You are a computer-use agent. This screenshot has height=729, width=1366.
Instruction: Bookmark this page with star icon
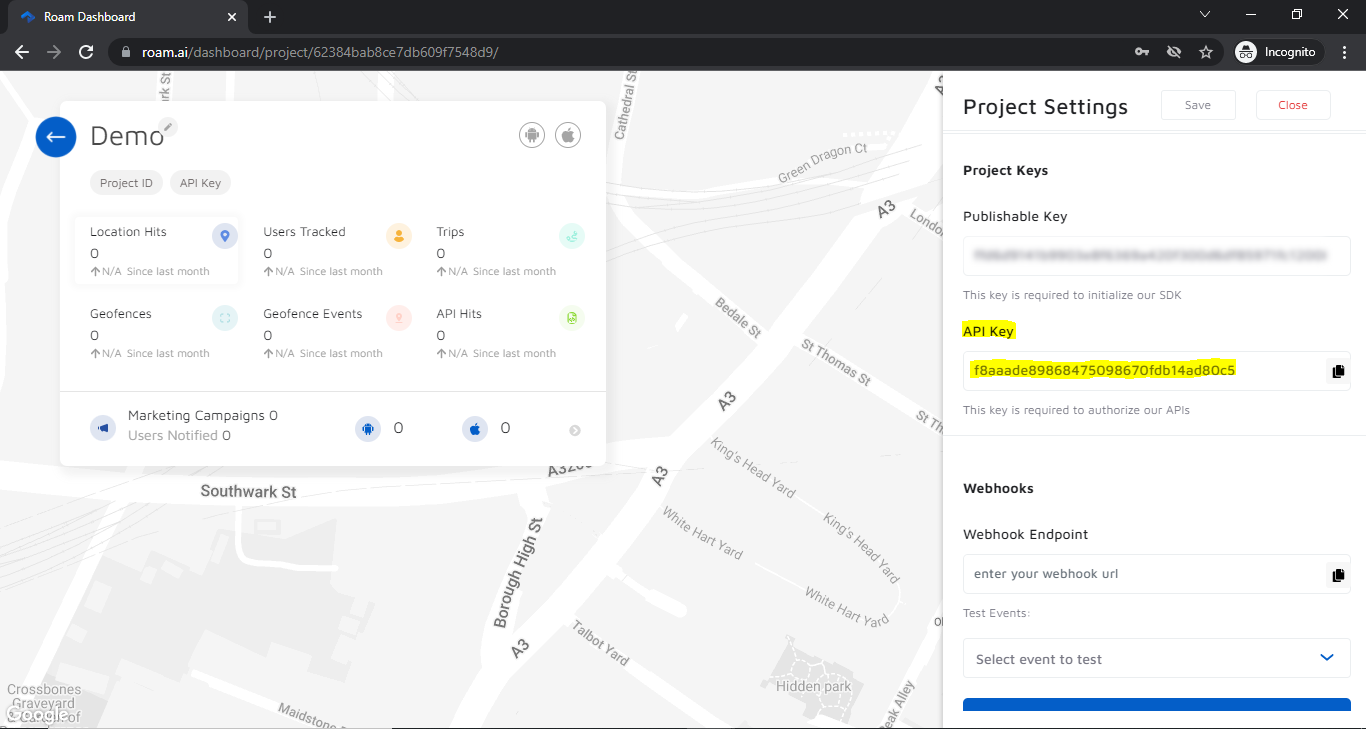click(1206, 52)
